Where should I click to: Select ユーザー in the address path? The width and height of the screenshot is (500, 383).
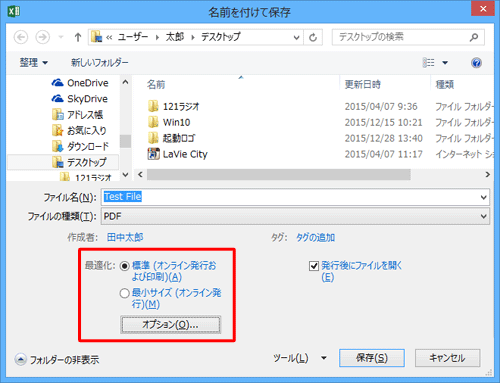[x=133, y=37]
